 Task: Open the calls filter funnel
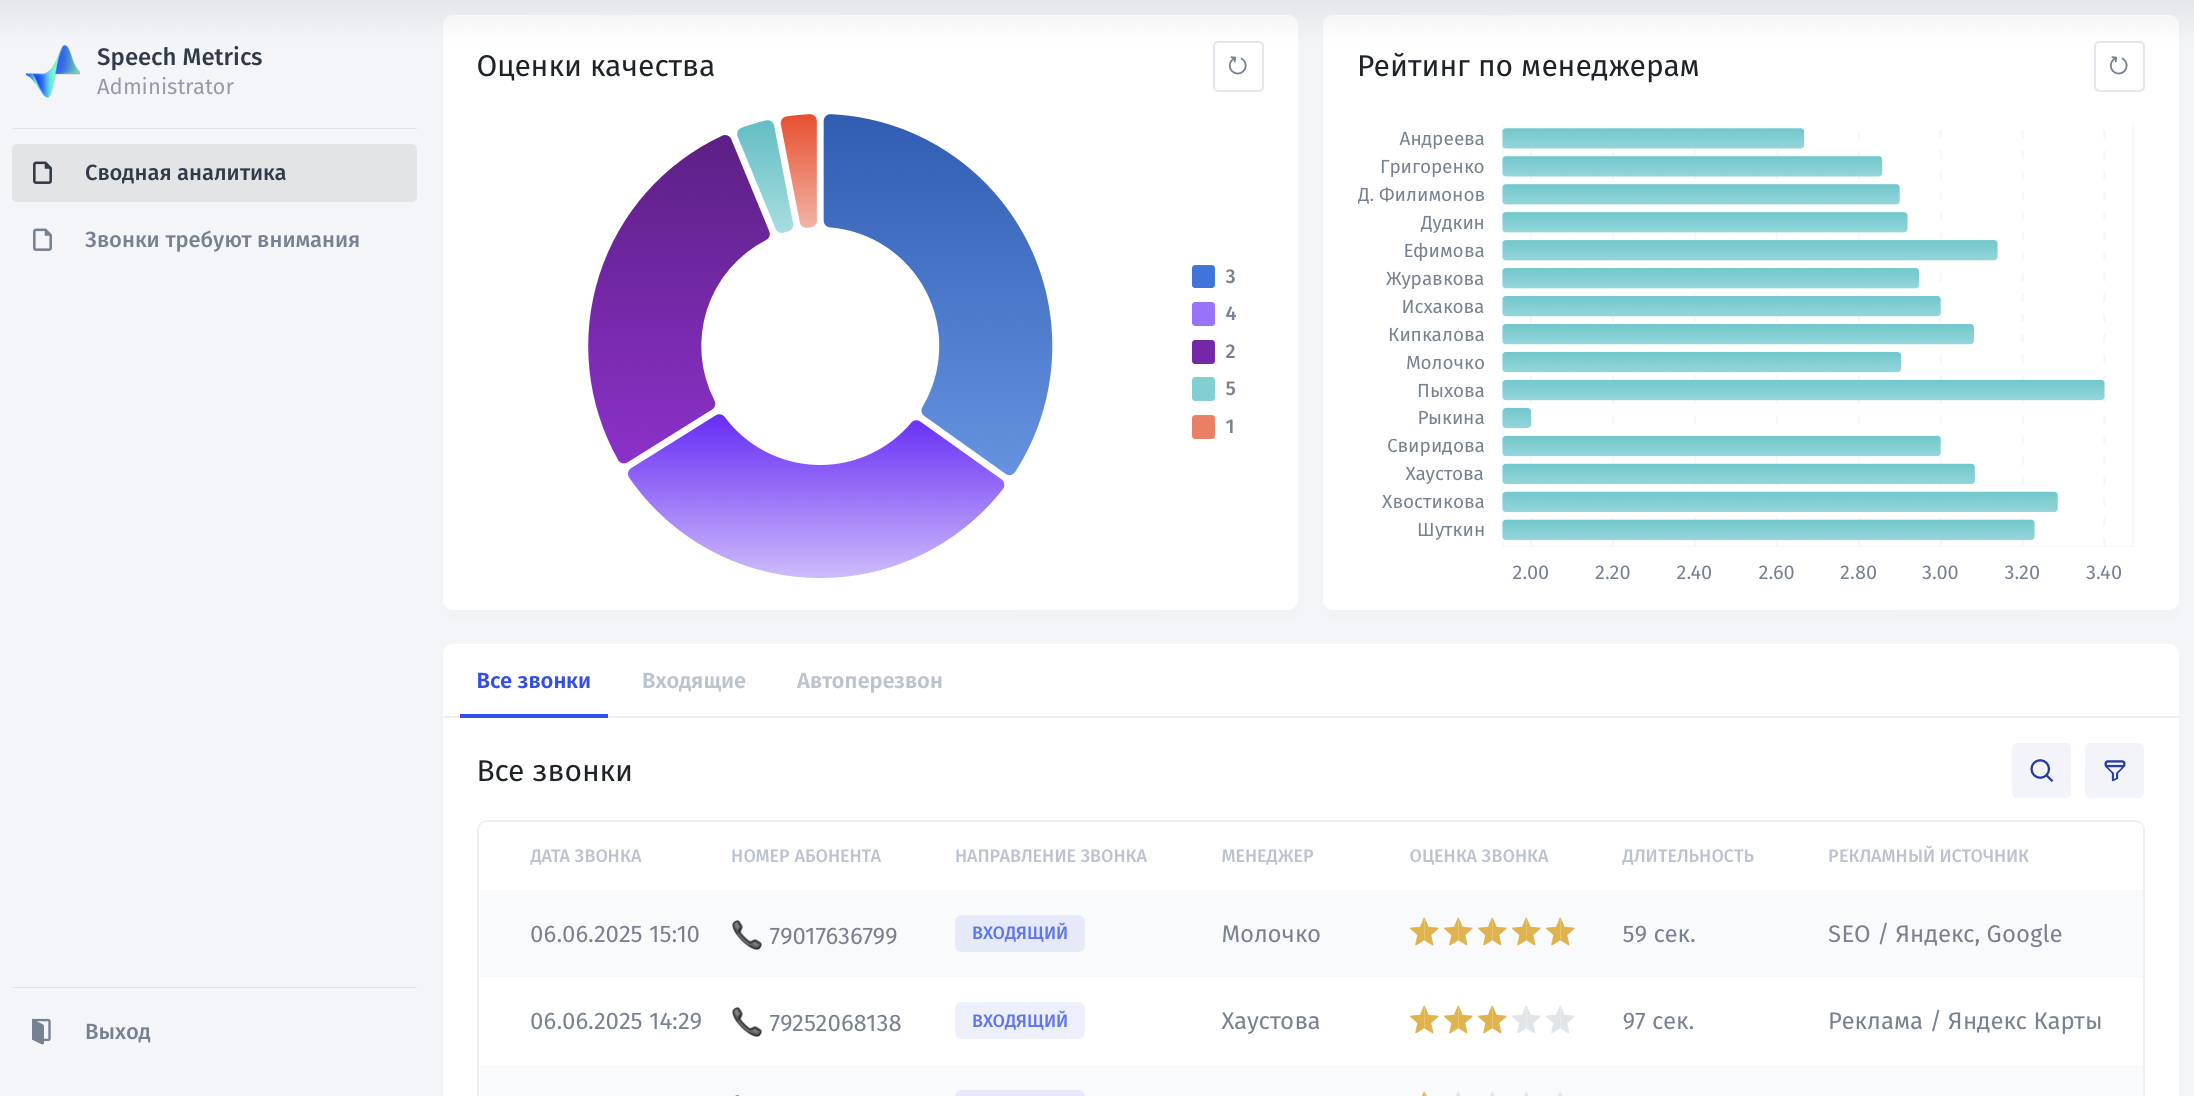click(x=2114, y=770)
